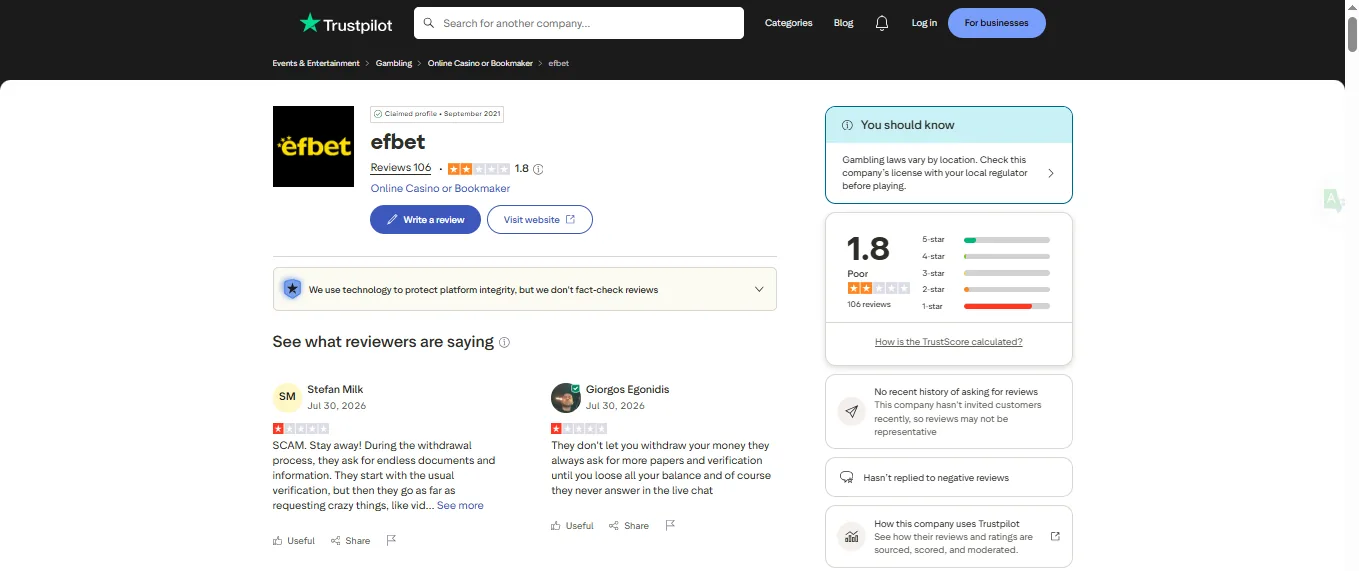Viewport: 1359px width, 571px height.
Task: Go to Events & Entertainment breadcrumb
Action: click(x=316, y=63)
